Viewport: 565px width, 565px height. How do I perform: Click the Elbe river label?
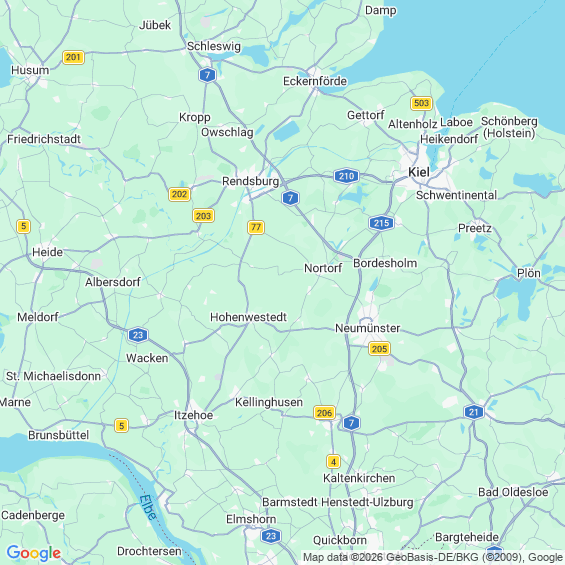[x=148, y=507]
